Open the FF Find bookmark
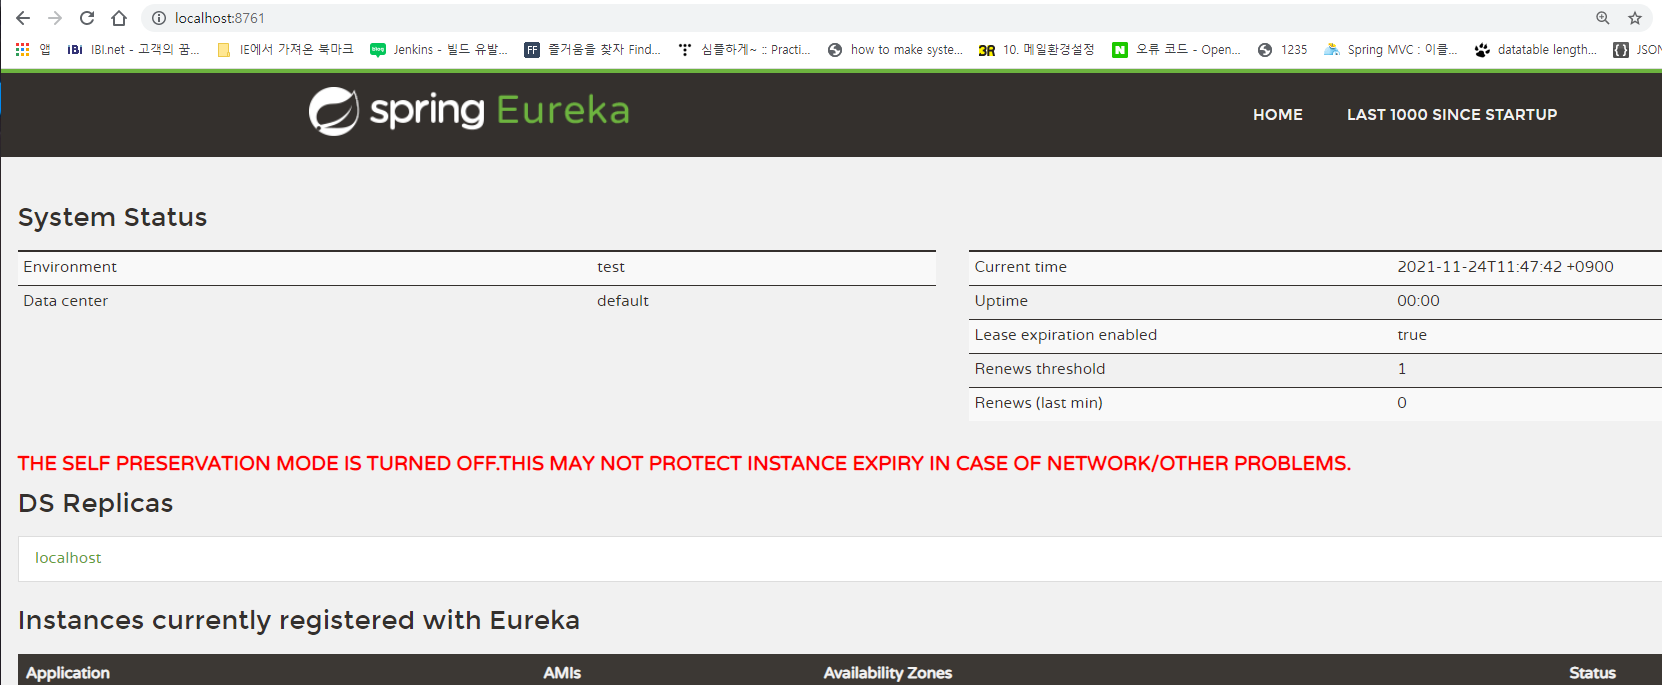The width and height of the screenshot is (1662, 685). tap(592, 49)
